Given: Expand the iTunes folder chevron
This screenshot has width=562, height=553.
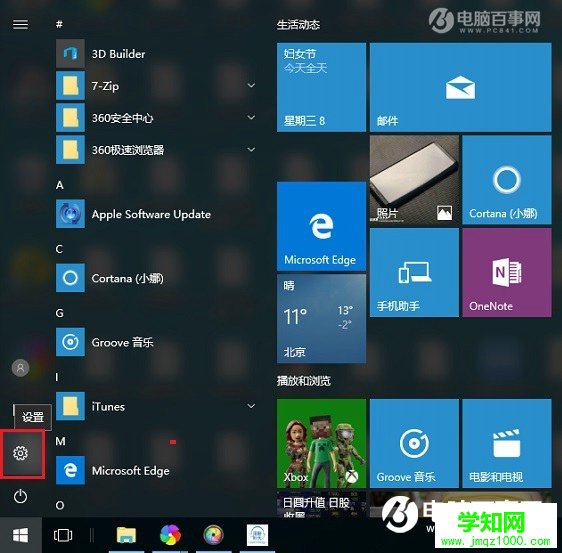Looking at the screenshot, I should click(x=252, y=406).
